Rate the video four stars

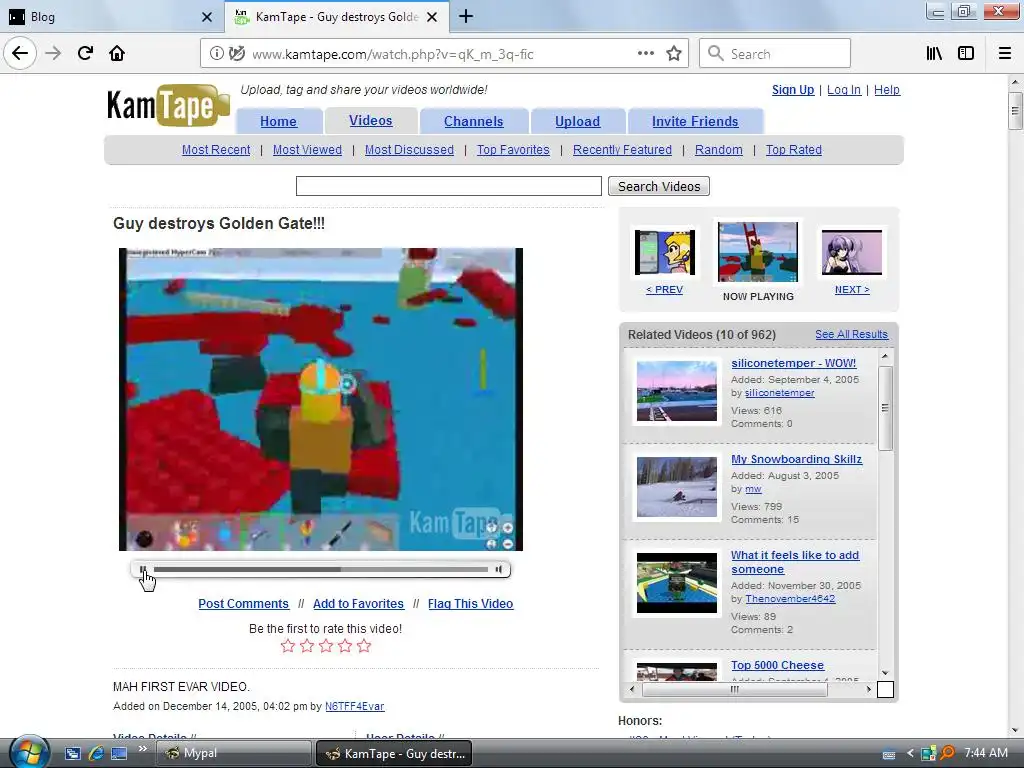click(345, 646)
